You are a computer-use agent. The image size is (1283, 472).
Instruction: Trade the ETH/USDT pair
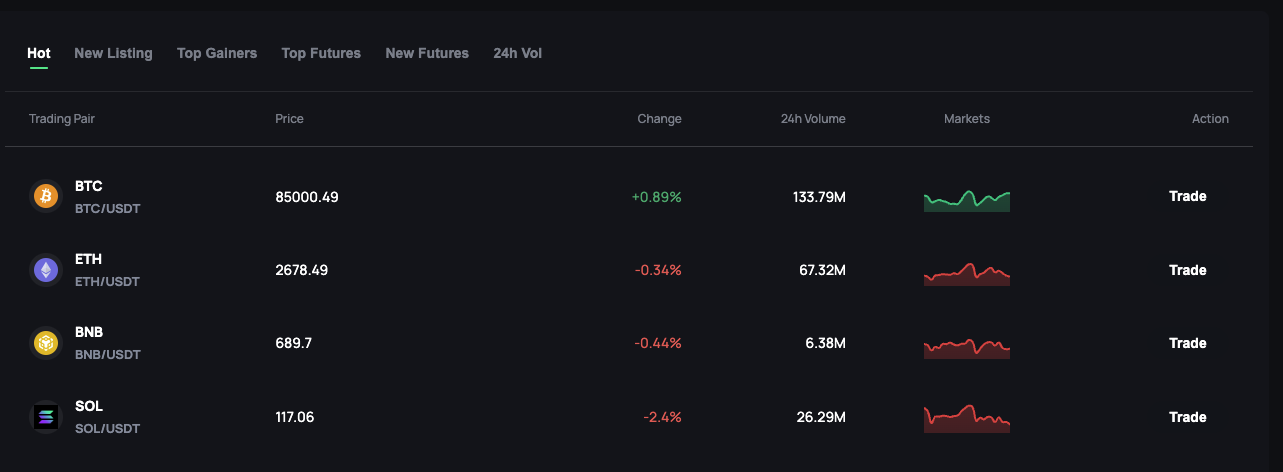[x=1188, y=270]
